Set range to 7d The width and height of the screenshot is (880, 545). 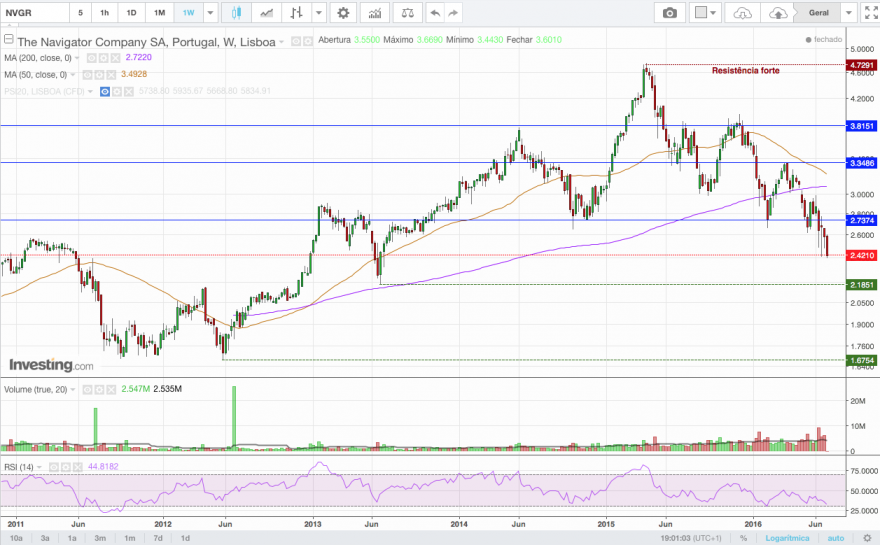click(x=158, y=538)
